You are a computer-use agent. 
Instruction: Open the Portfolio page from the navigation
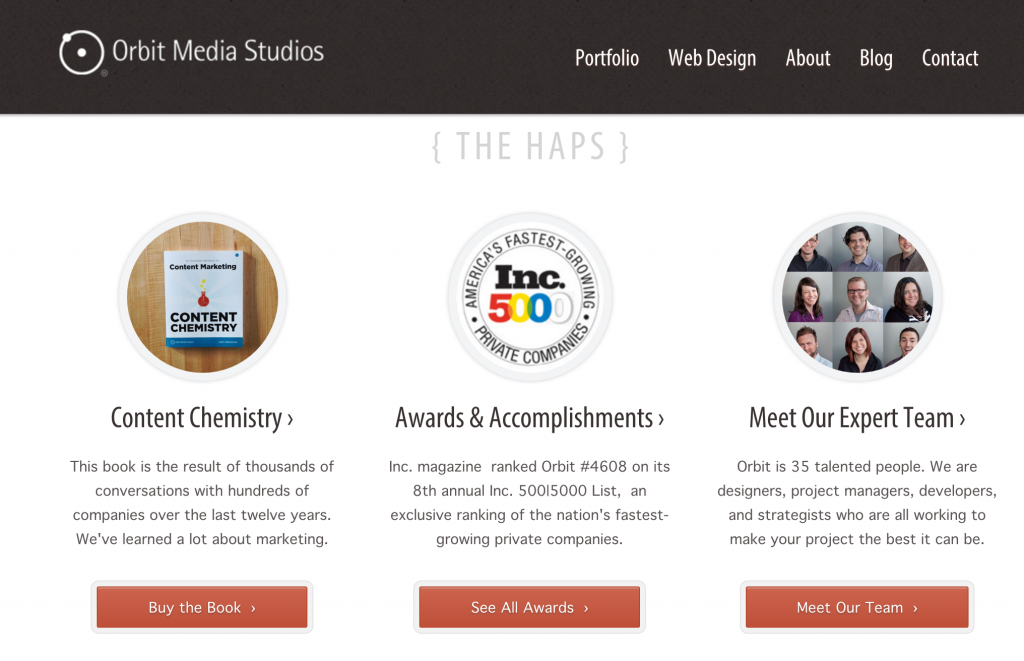tap(606, 58)
